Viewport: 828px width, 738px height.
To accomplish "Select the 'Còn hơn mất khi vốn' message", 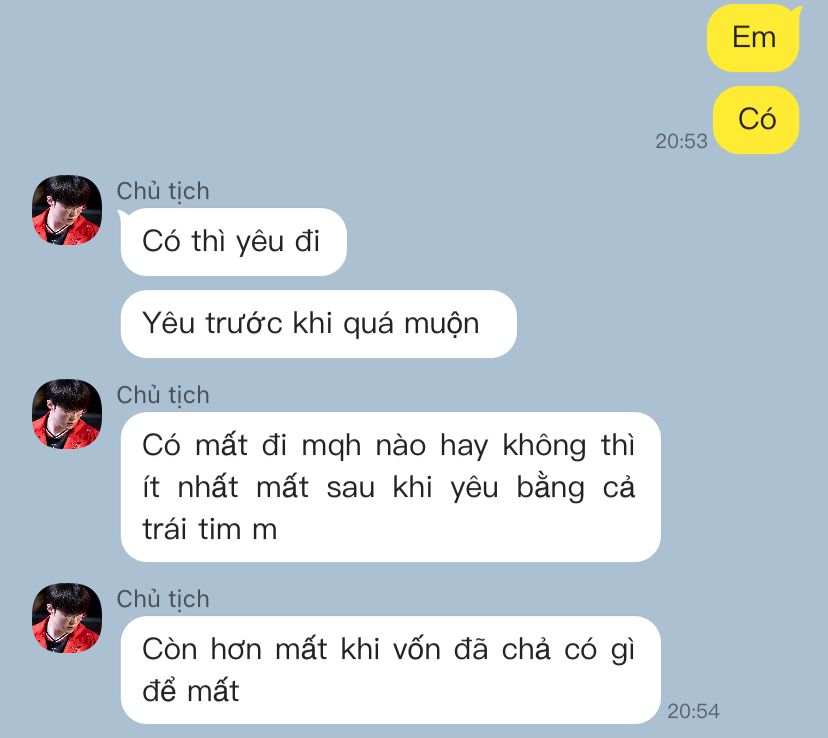I will tap(391, 670).
